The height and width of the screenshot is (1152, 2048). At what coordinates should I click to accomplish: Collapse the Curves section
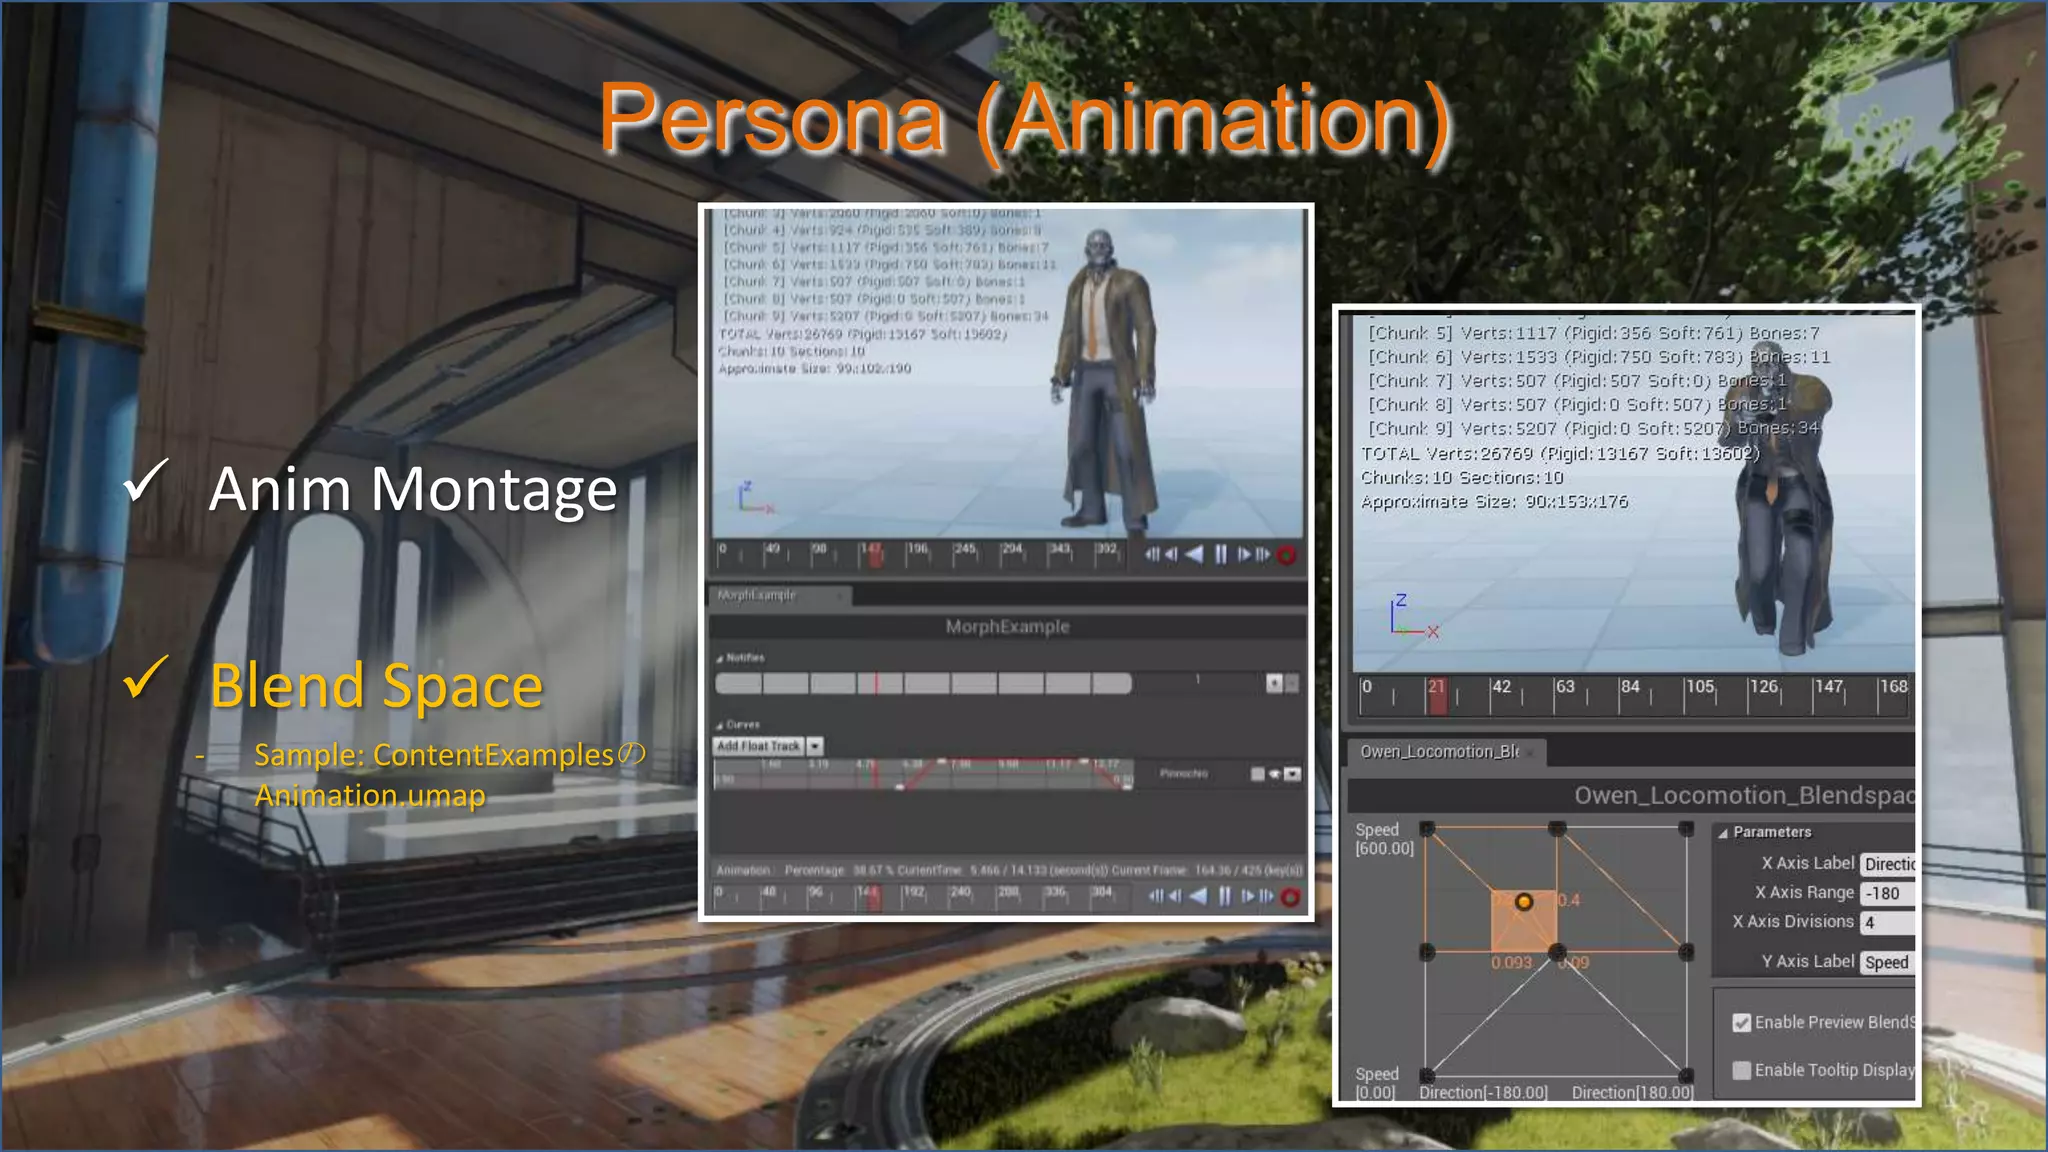pyautogui.click(x=719, y=725)
